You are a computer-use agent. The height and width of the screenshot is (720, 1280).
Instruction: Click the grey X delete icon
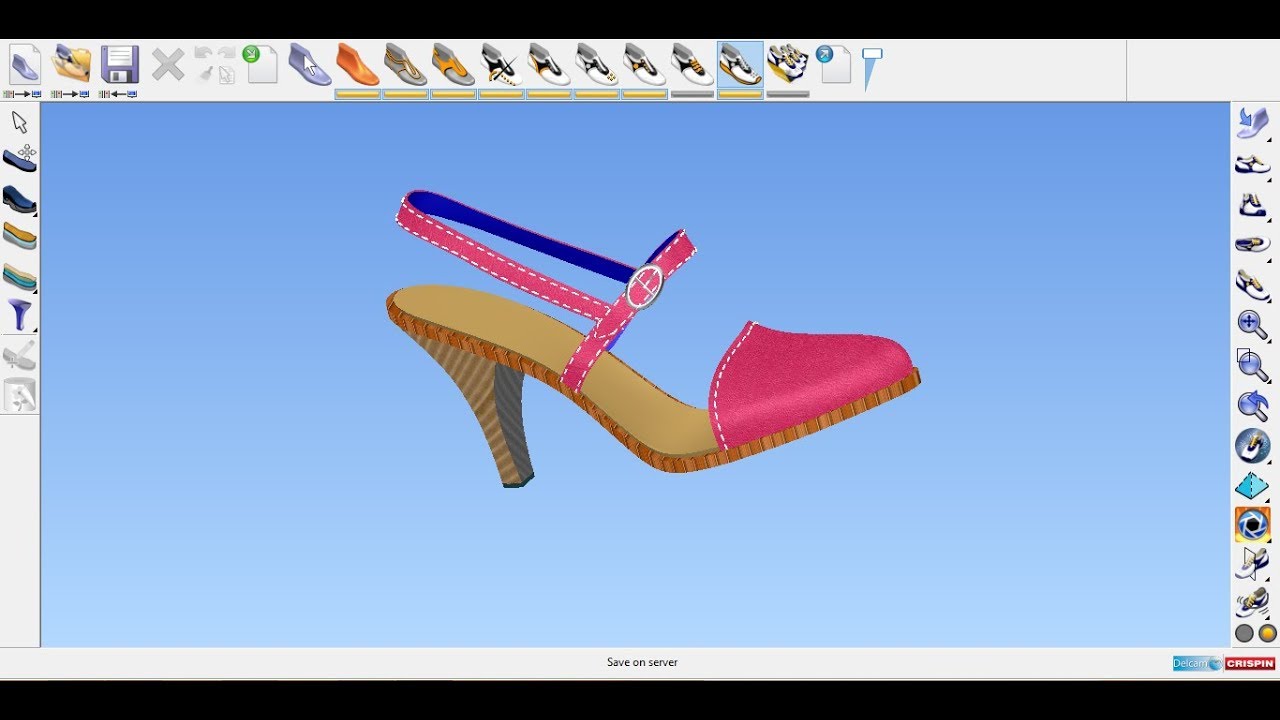click(x=167, y=65)
